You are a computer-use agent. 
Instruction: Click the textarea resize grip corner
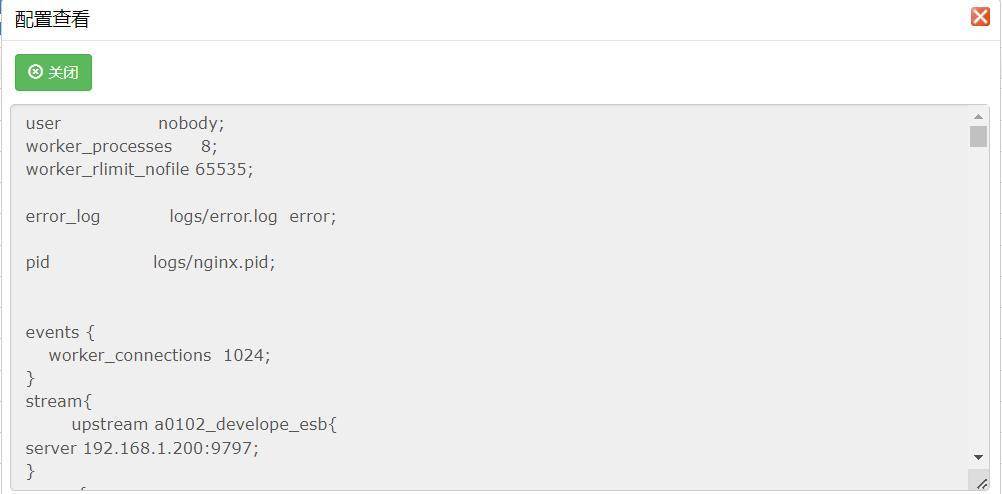tap(981, 483)
